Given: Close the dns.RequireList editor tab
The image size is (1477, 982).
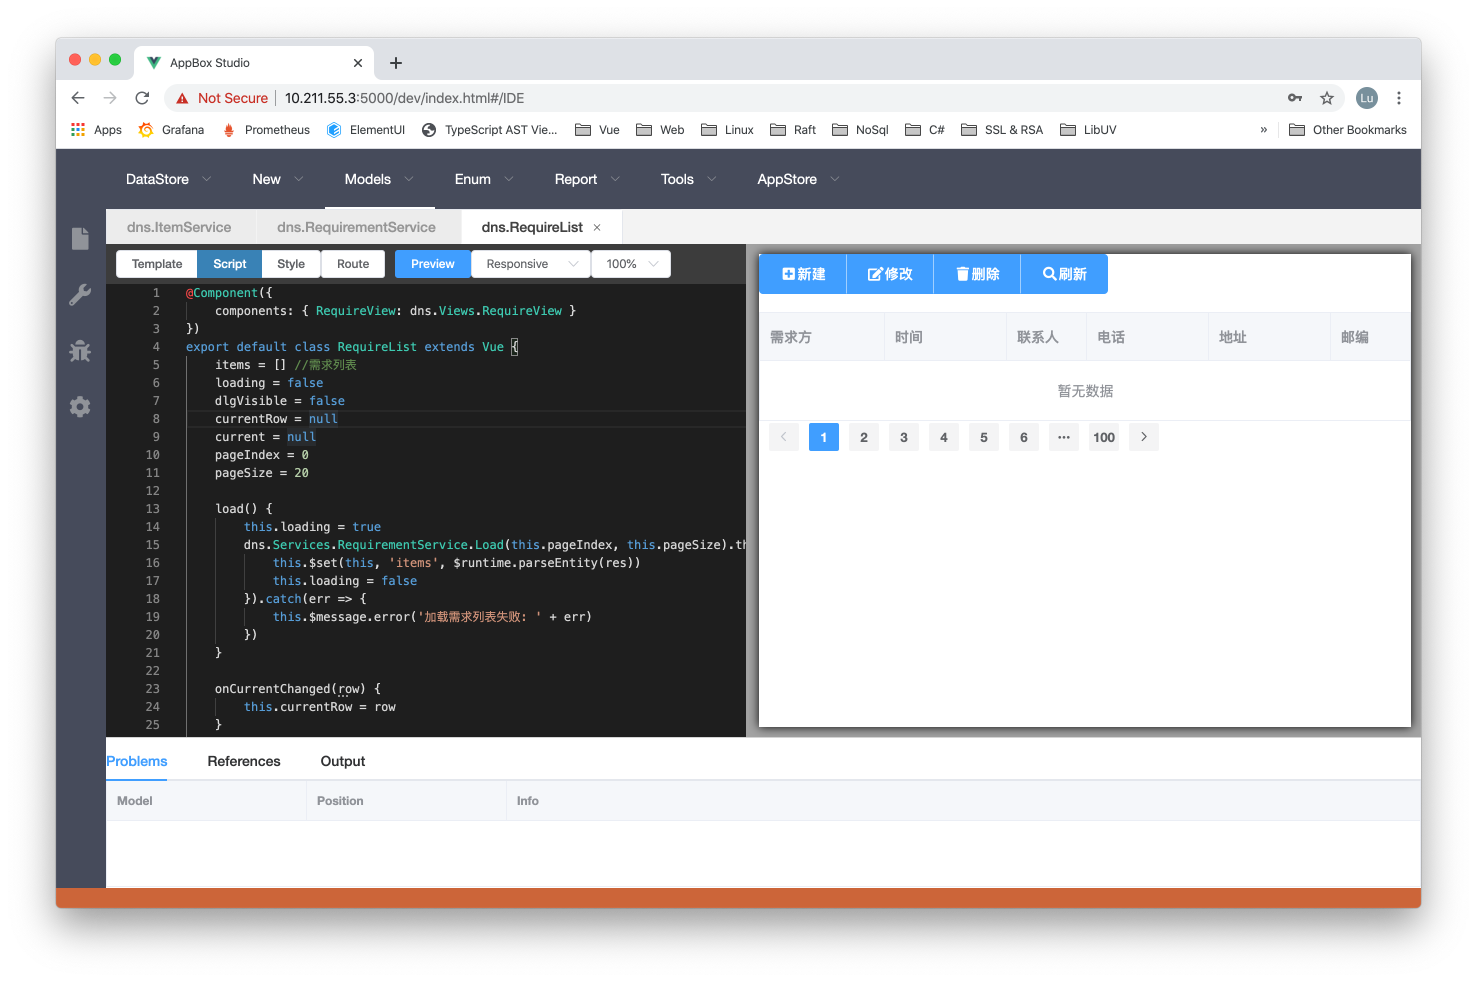Looking at the screenshot, I should (597, 228).
